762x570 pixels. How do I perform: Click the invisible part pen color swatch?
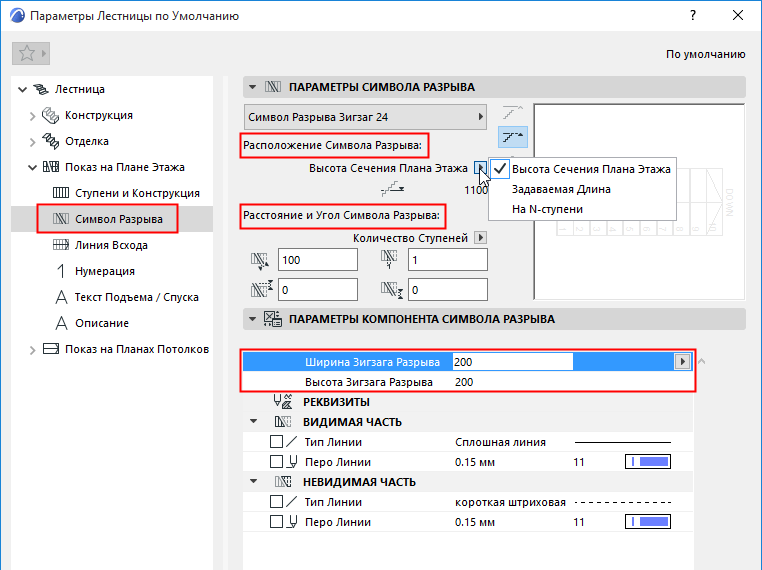648,522
